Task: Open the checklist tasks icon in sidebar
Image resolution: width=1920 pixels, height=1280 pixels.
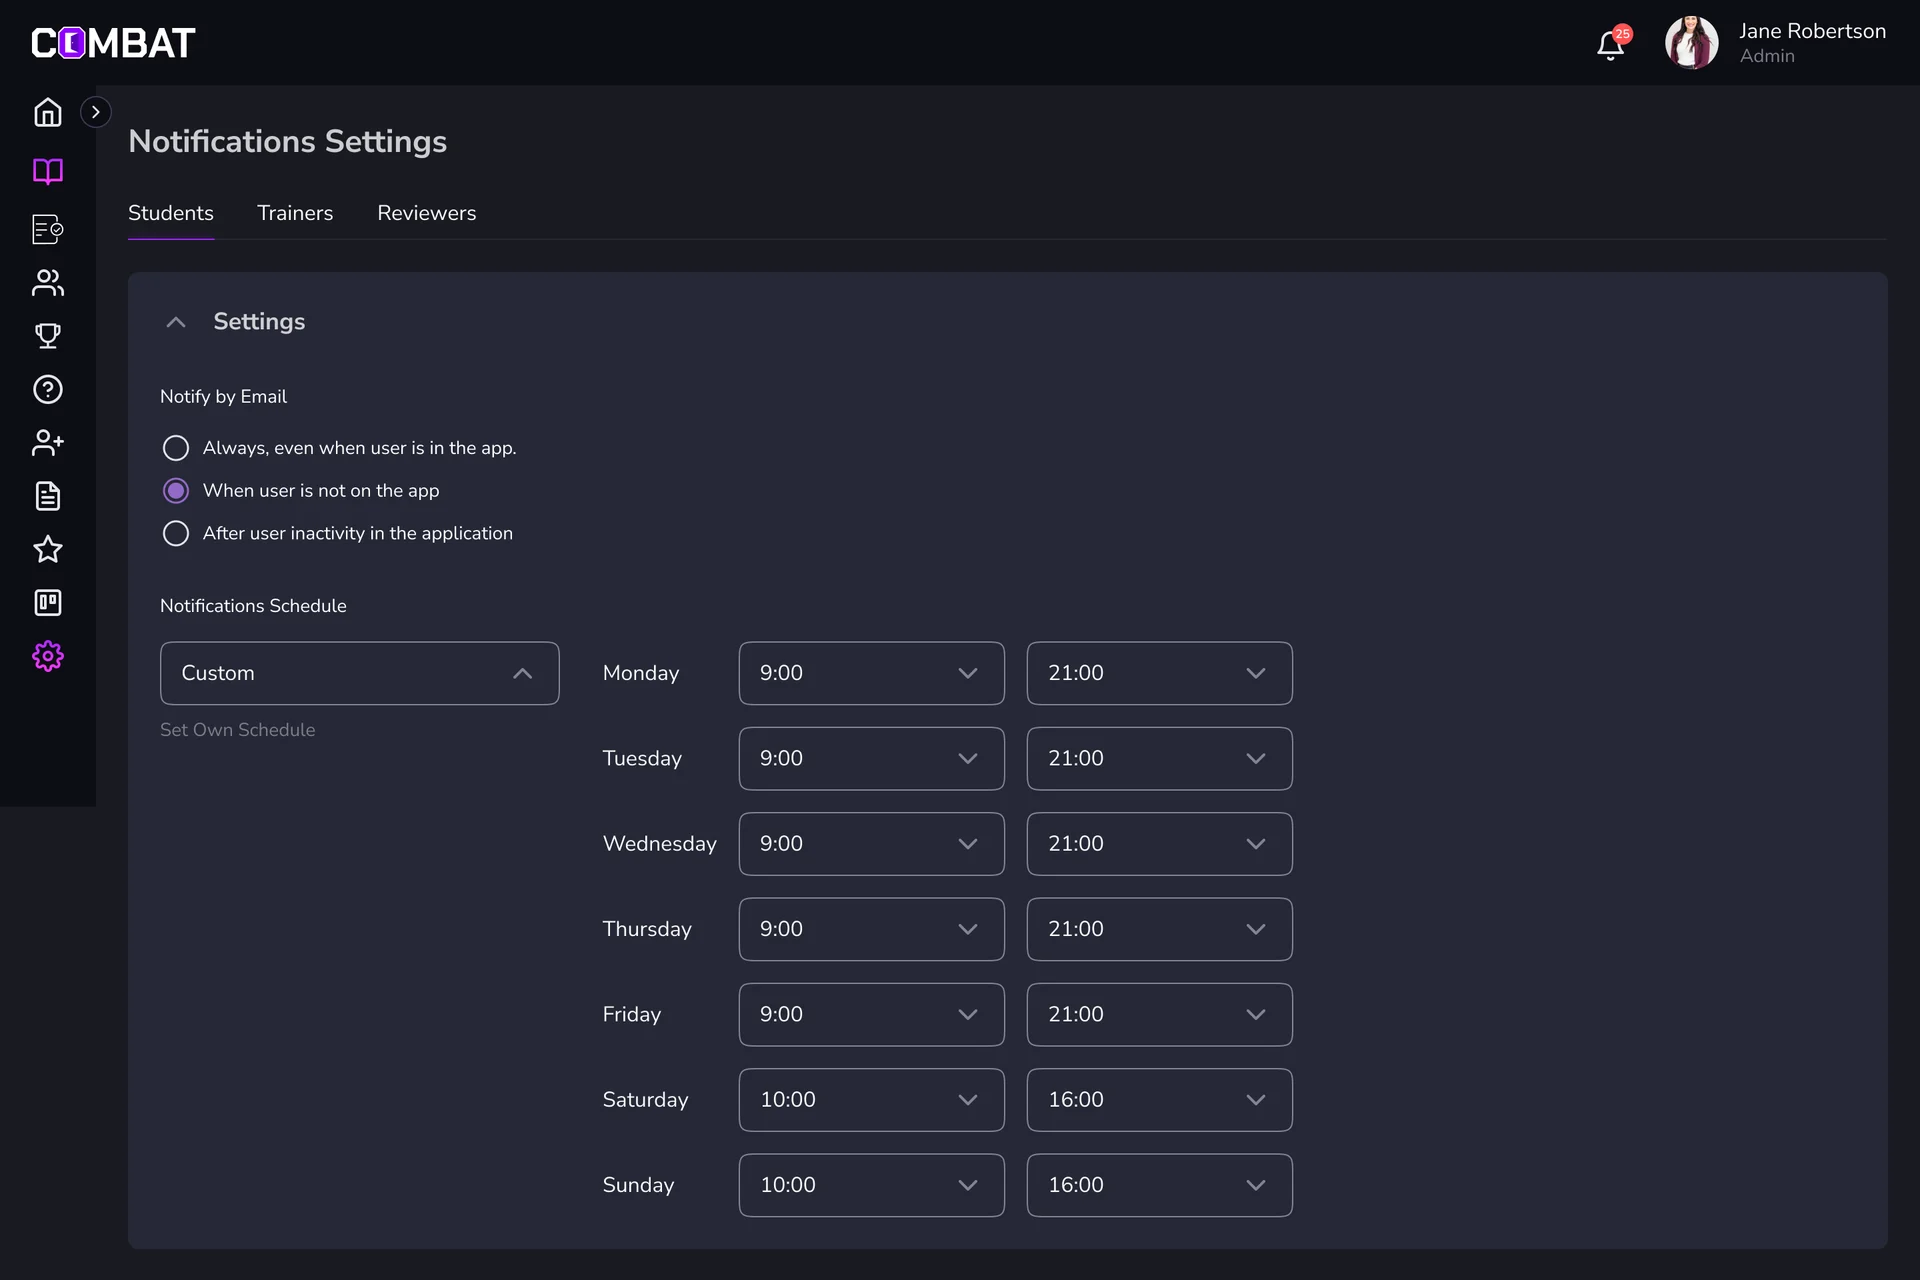Action: [48, 229]
